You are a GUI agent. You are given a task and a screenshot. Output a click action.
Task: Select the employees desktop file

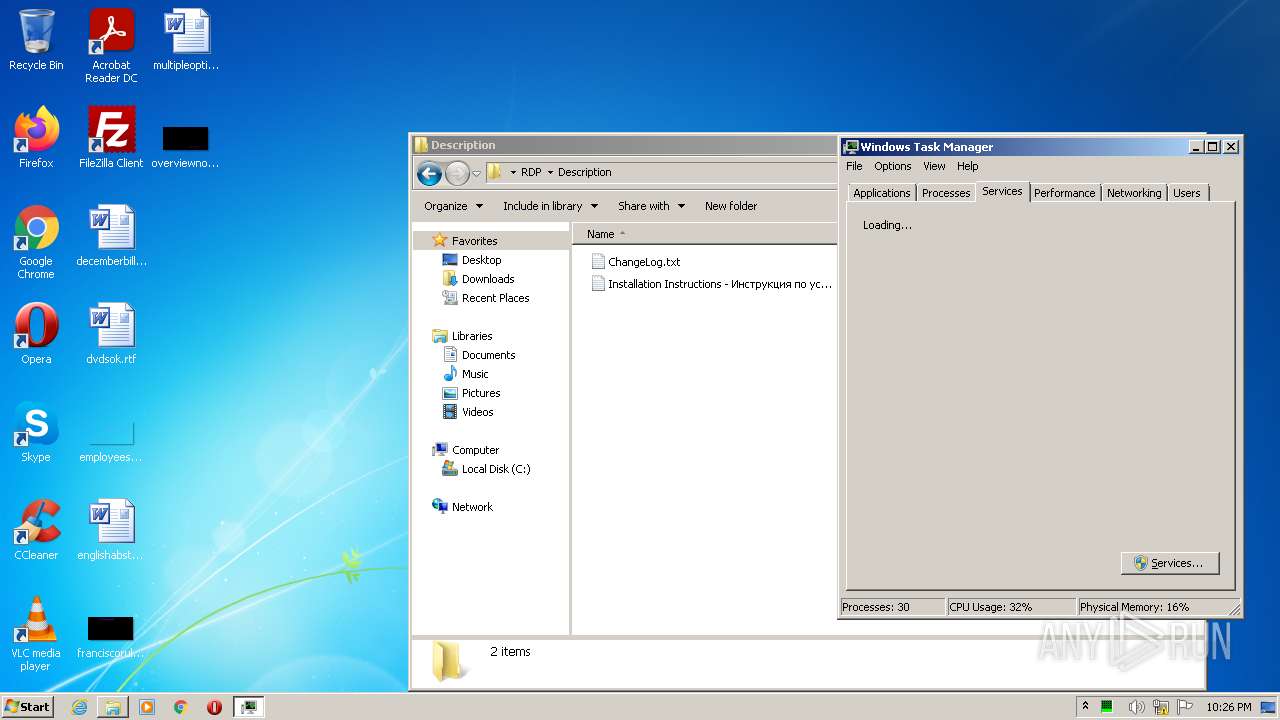point(111,440)
